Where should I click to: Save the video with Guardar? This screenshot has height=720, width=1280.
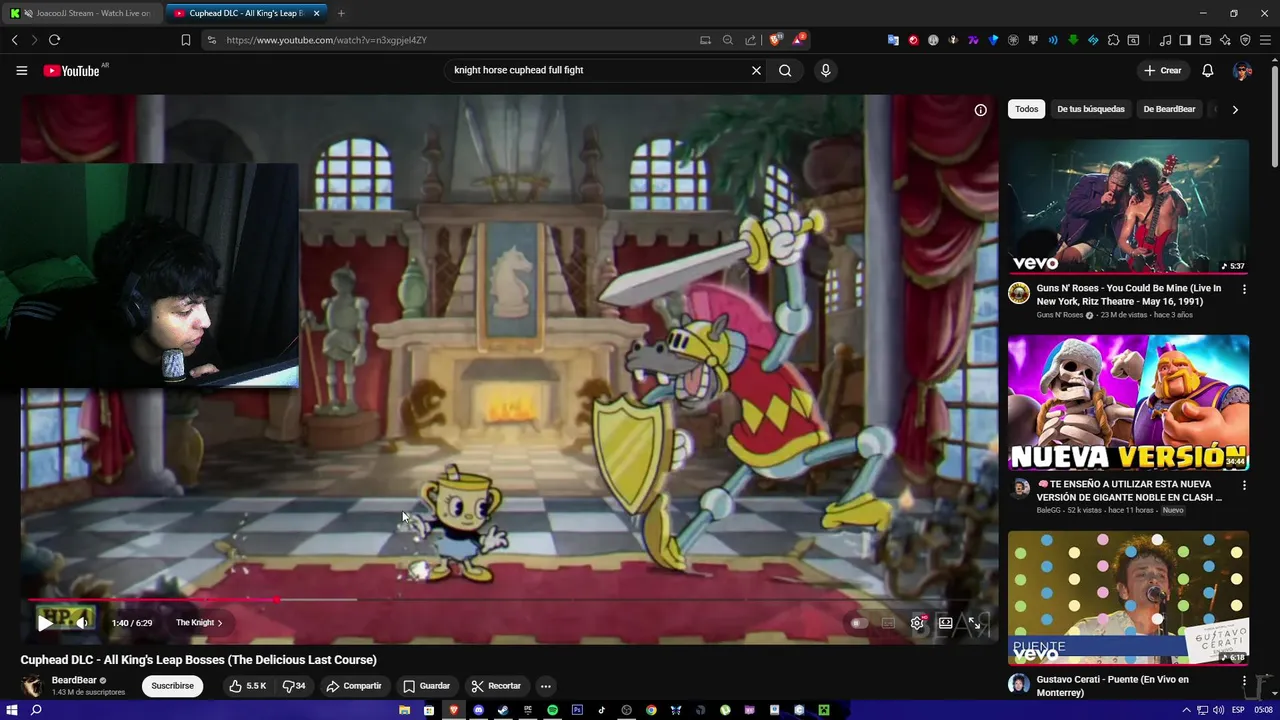(x=426, y=686)
